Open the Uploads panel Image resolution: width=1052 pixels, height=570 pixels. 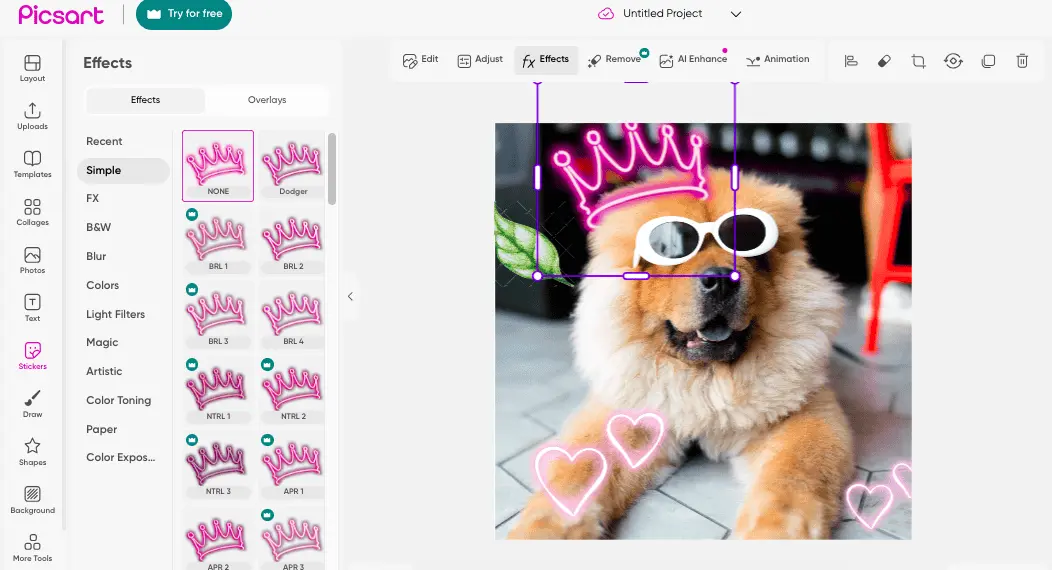click(x=32, y=116)
